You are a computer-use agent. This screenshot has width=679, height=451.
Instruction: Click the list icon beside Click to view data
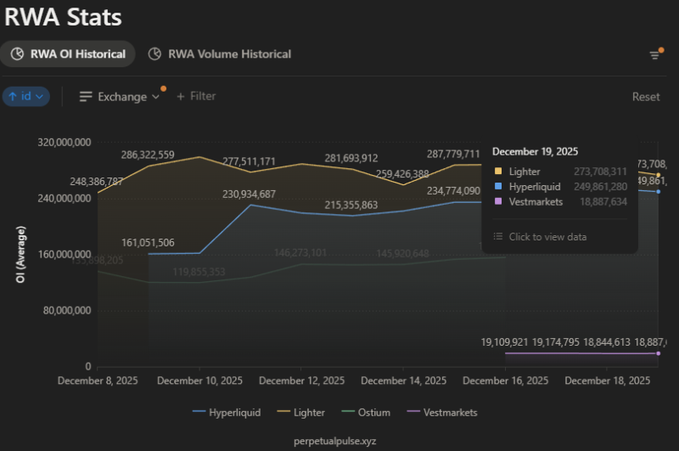[x=498, y=237]
